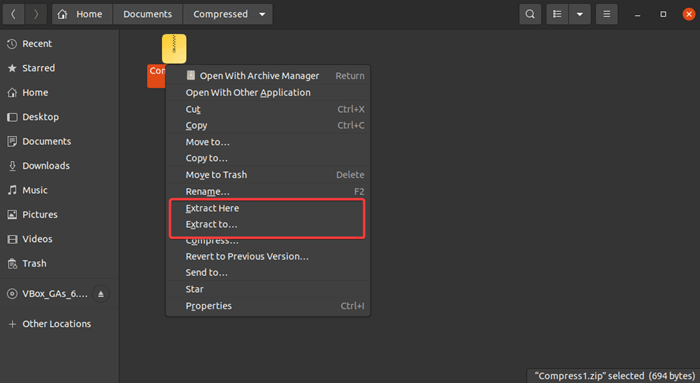Open Properties from the context menu

click(x=268, y=306)
